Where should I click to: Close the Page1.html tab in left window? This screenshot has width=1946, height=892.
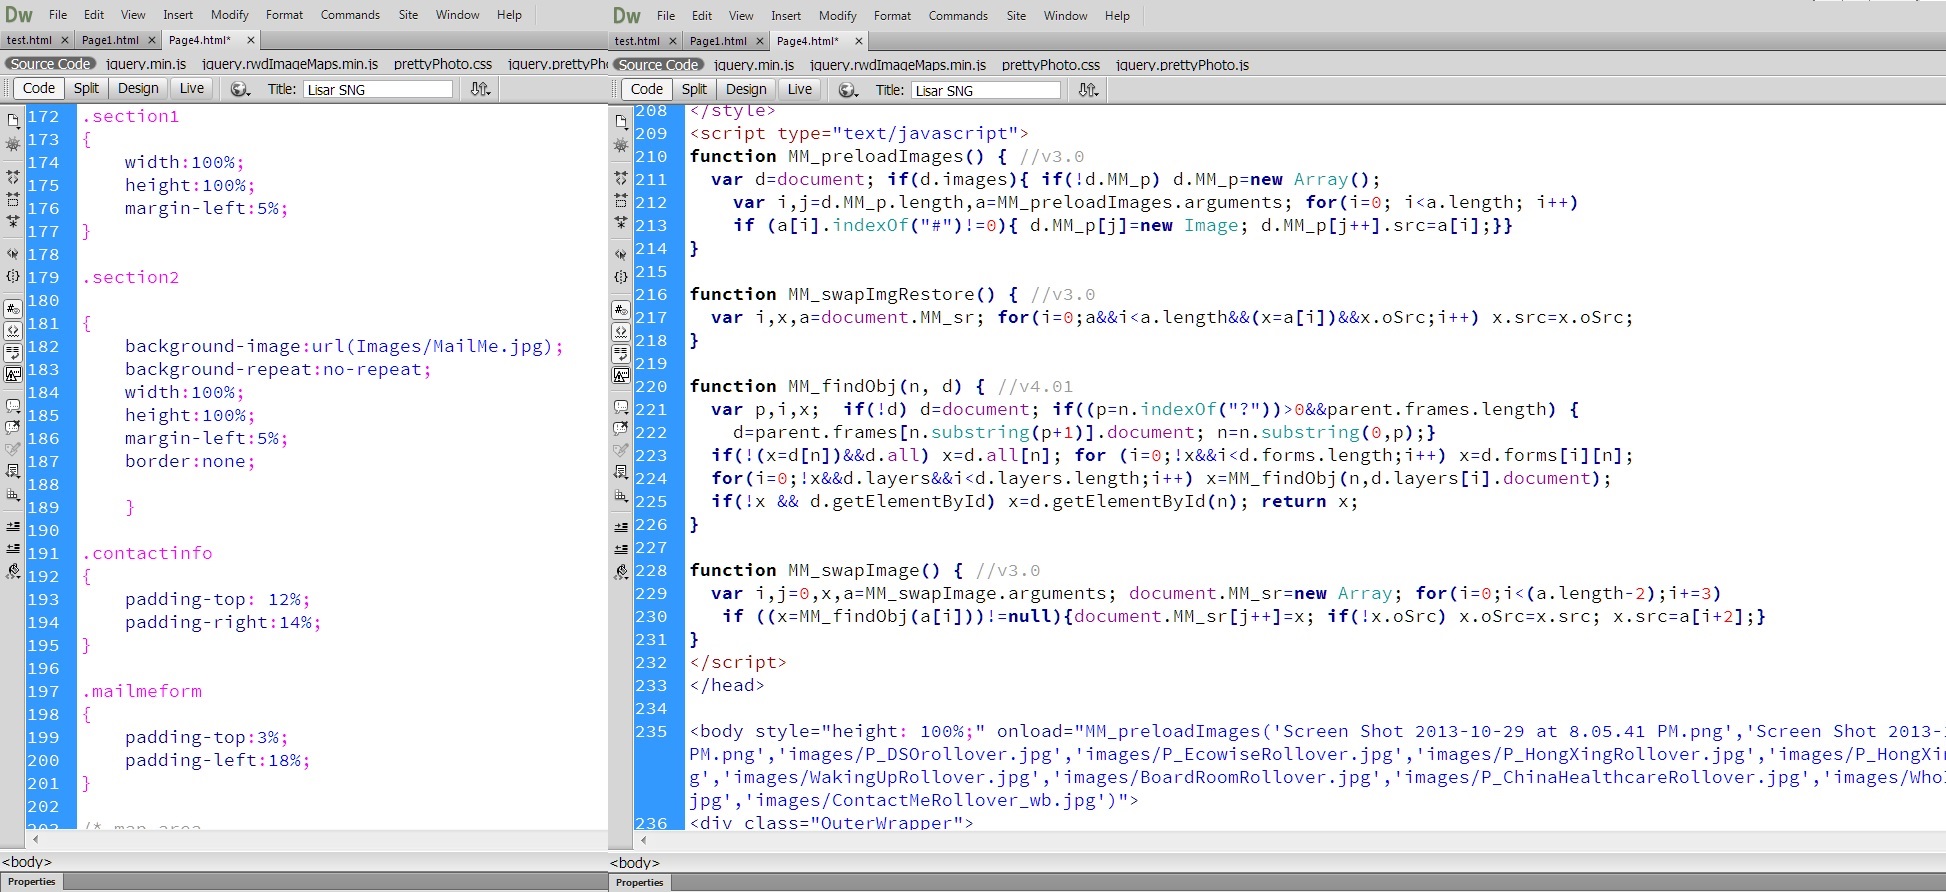point(152,40)
